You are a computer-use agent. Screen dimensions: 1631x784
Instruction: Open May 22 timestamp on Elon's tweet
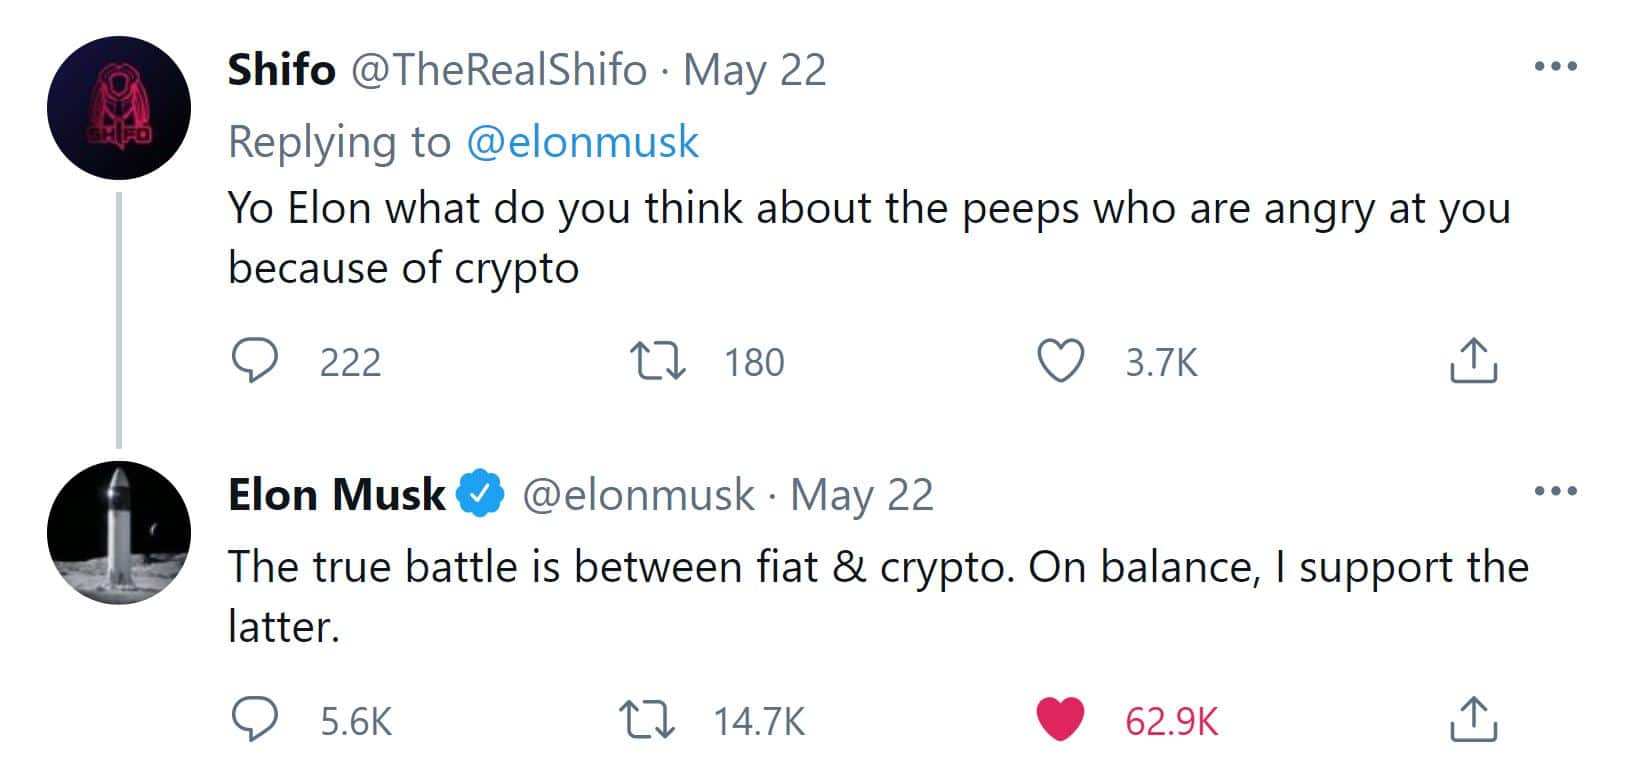tap(862, 494)
